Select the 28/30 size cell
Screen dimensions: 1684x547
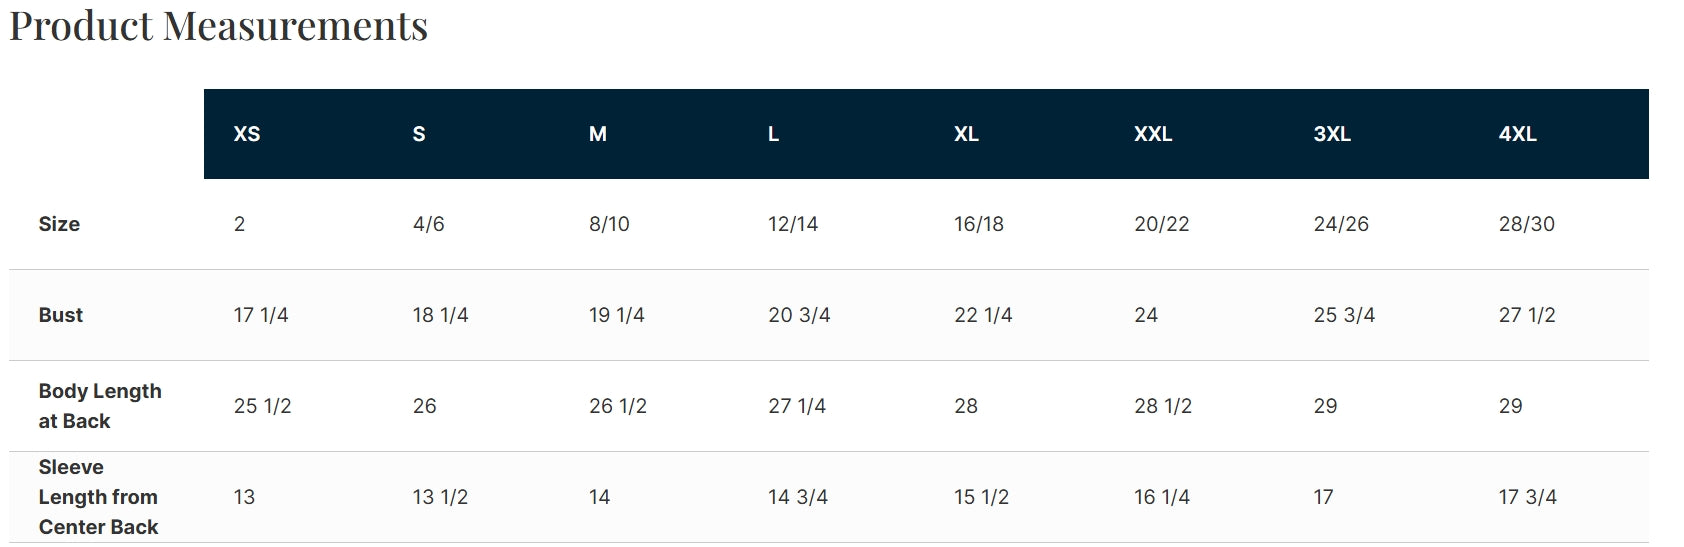[1526, 224]
